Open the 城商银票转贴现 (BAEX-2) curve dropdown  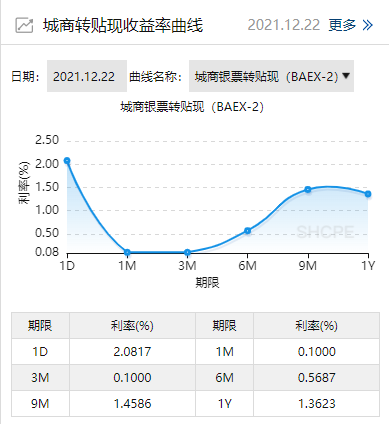click(271, 76)
